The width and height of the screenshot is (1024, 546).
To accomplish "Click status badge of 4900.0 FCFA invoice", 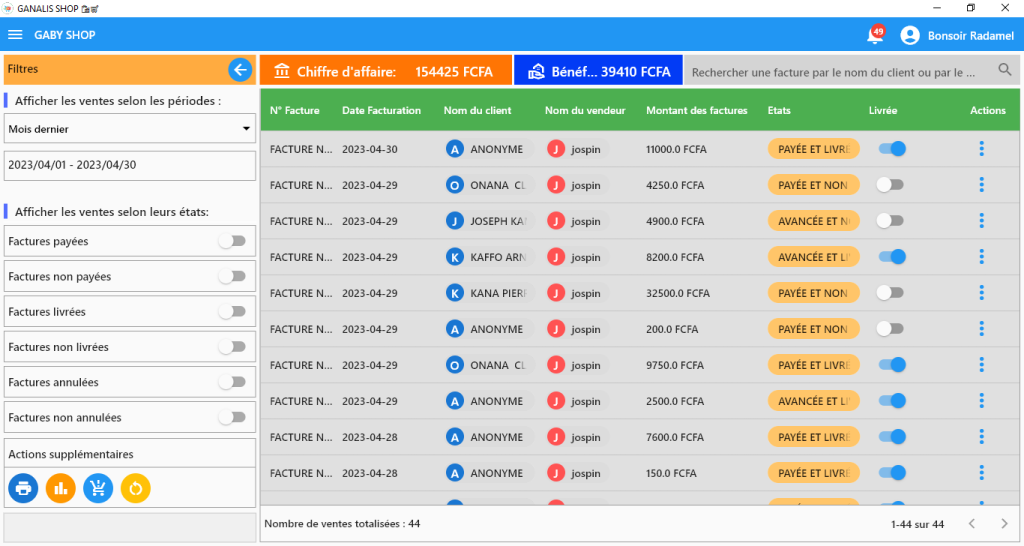I will click(x=814, y=221).
